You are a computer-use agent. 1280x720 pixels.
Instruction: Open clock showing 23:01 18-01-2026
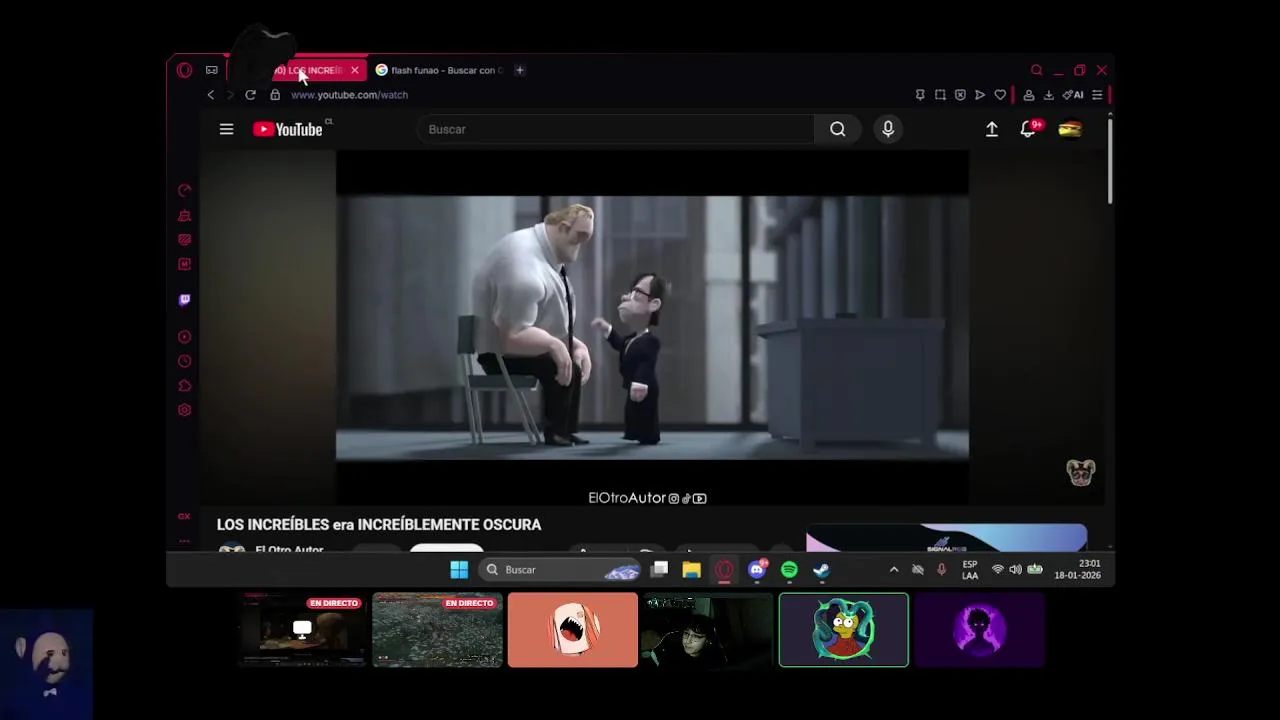(1077, 570)
